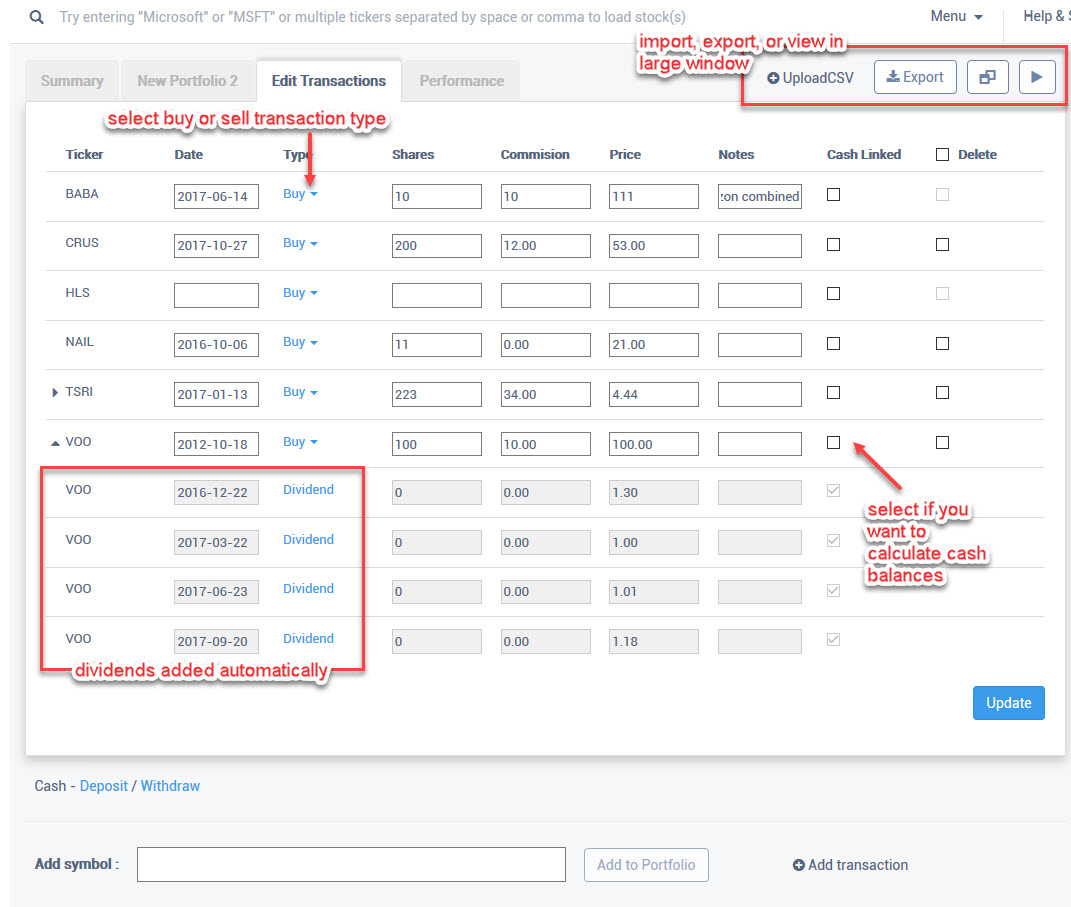Tick Delete checkbox for CRUS row

coord(942,244)
